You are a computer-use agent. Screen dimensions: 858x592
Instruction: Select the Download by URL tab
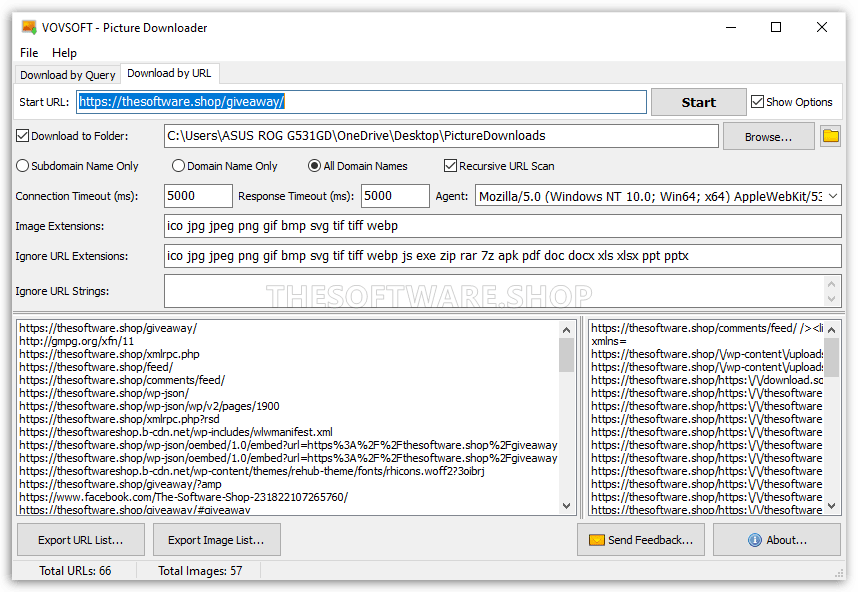169,73
